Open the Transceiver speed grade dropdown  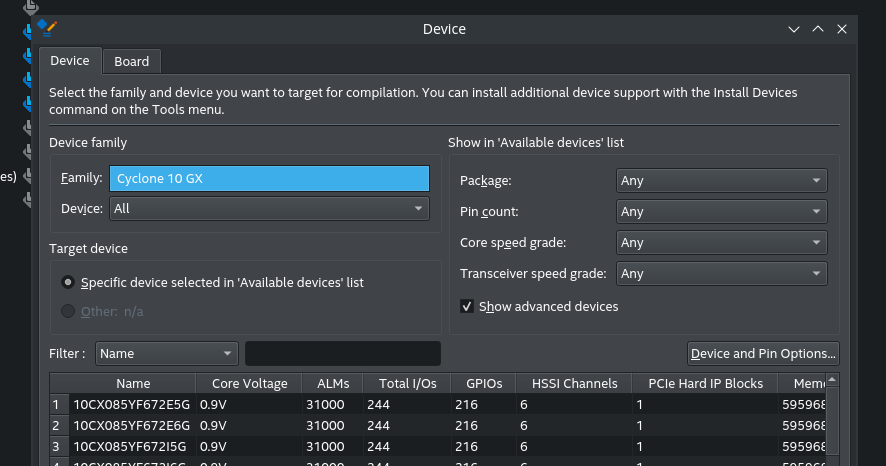click(x=721, y=273)
